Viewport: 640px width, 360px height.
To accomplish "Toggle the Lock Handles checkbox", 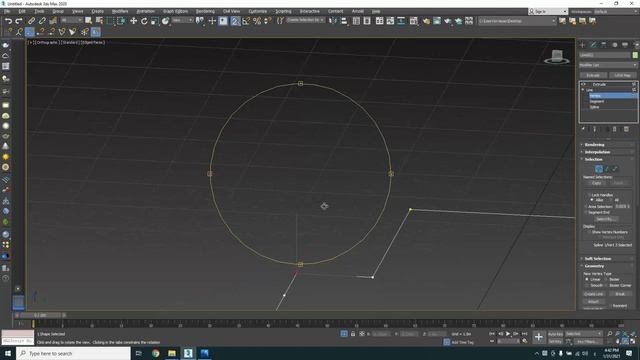I will 590,195.
